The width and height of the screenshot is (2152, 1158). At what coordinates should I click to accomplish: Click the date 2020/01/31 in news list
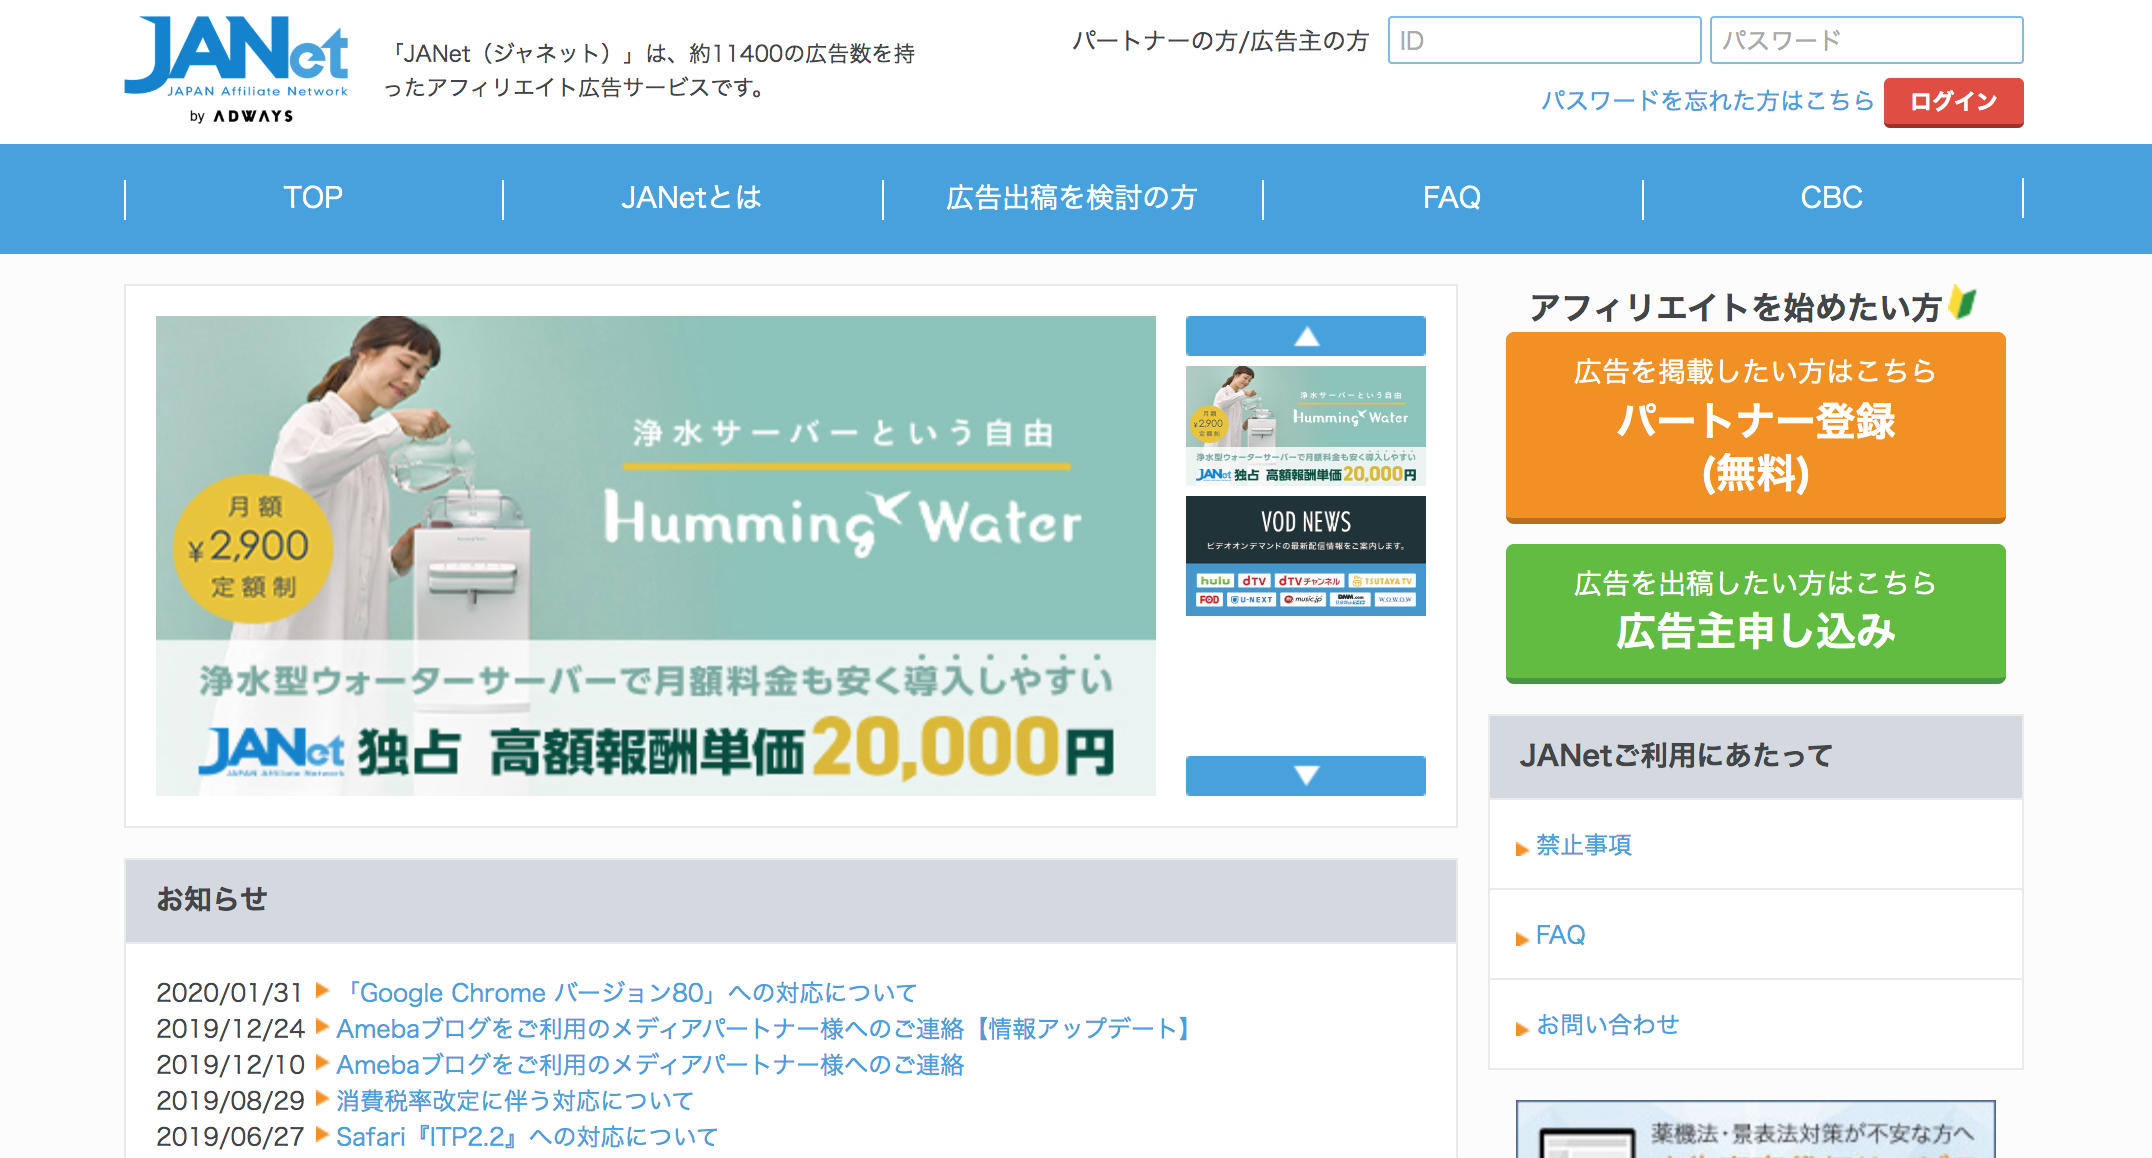(x=229, y=993)
